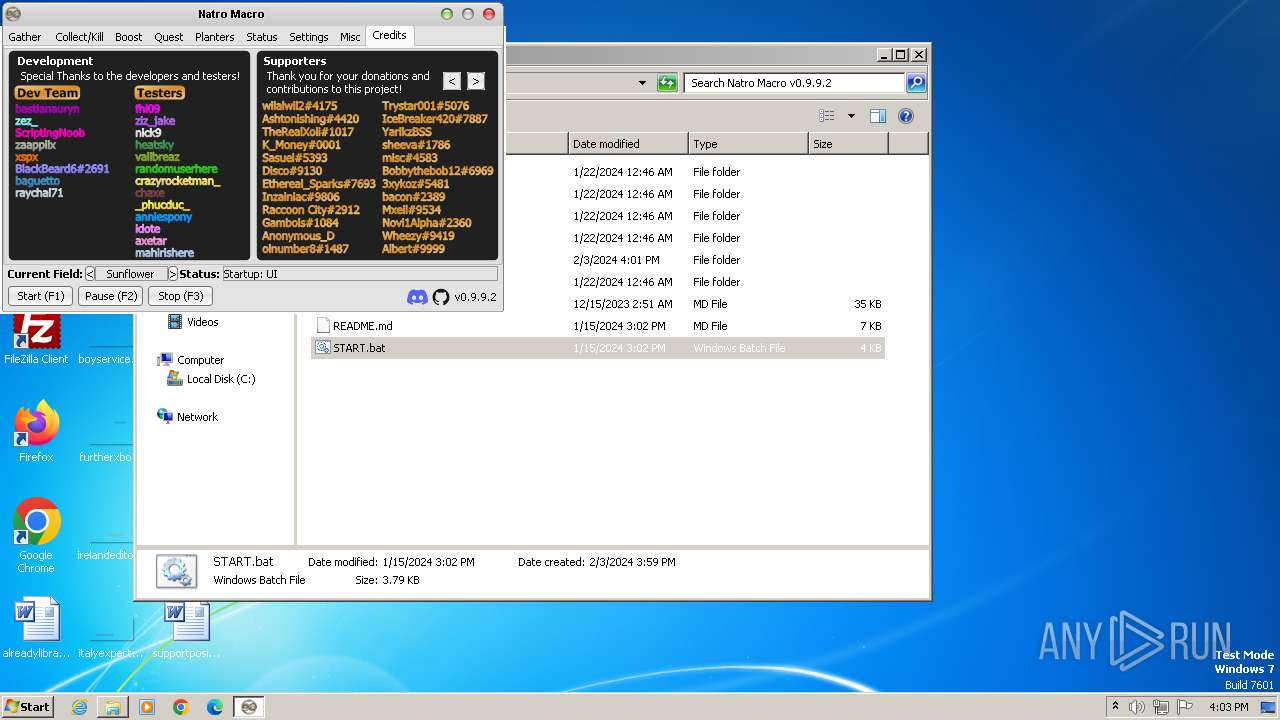Click the Stop (F3) button
The height and width of the screenshot is (720, 1280).
[x=181, y=296]
